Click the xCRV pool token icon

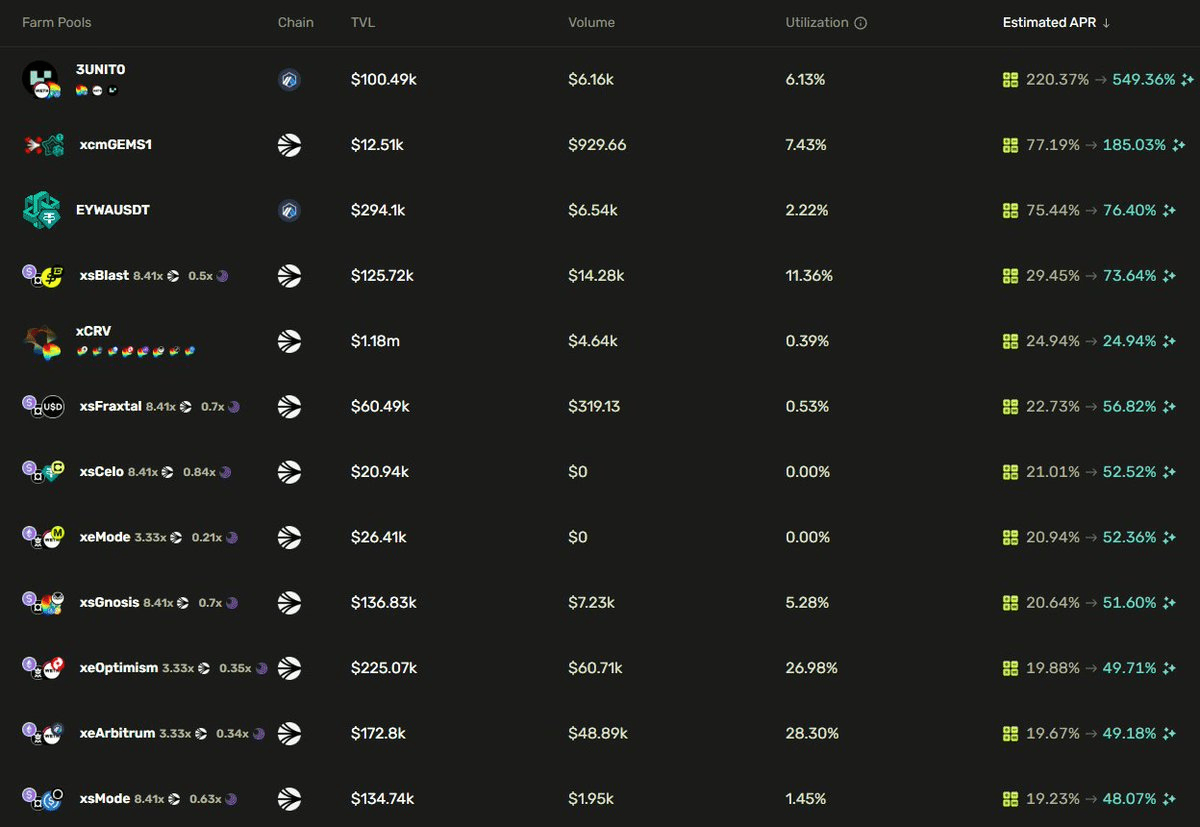(42, 342)
